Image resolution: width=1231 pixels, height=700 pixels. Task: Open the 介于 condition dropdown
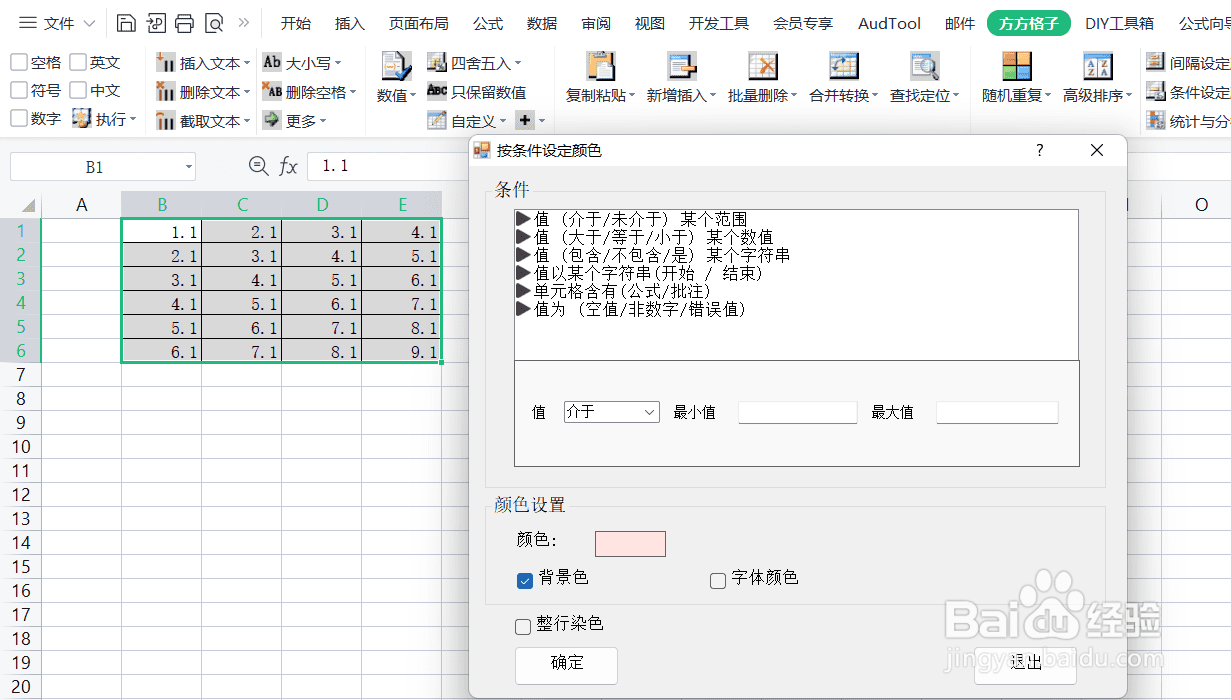click(611, 412)
